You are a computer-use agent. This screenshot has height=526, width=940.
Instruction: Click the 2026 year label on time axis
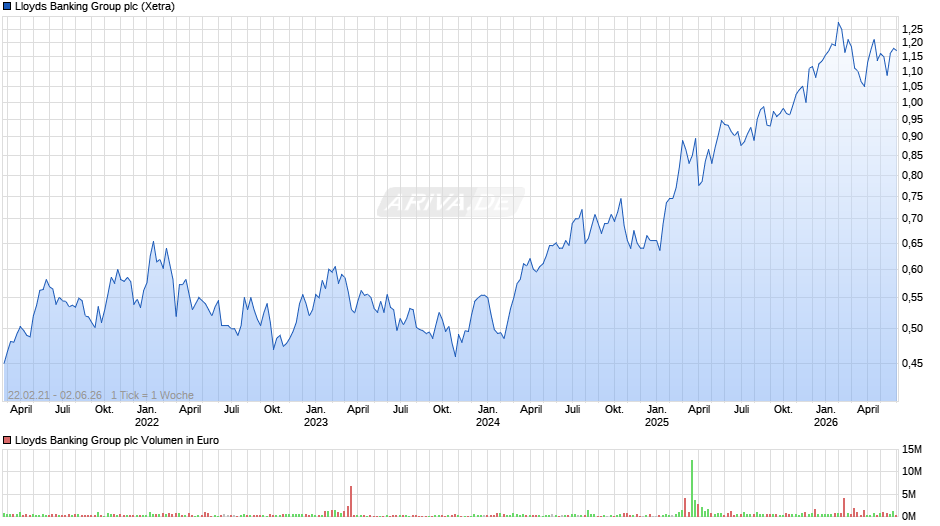(825, 422)
